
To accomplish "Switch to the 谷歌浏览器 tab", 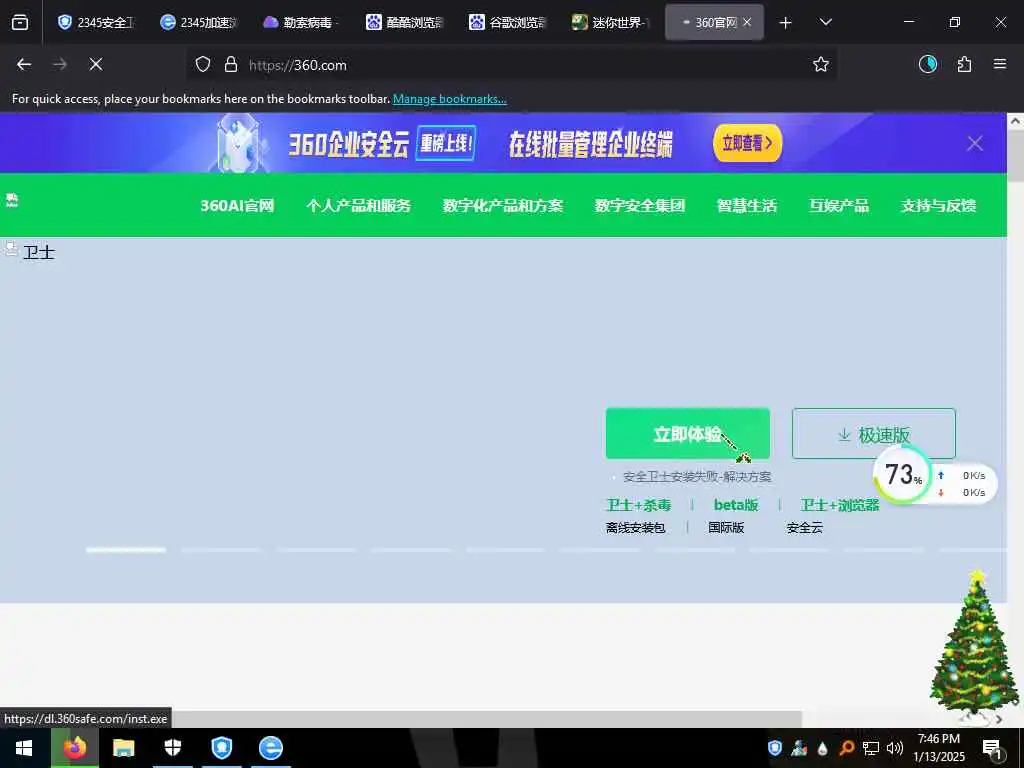I will pyautogui.click(x=509, y=22).
